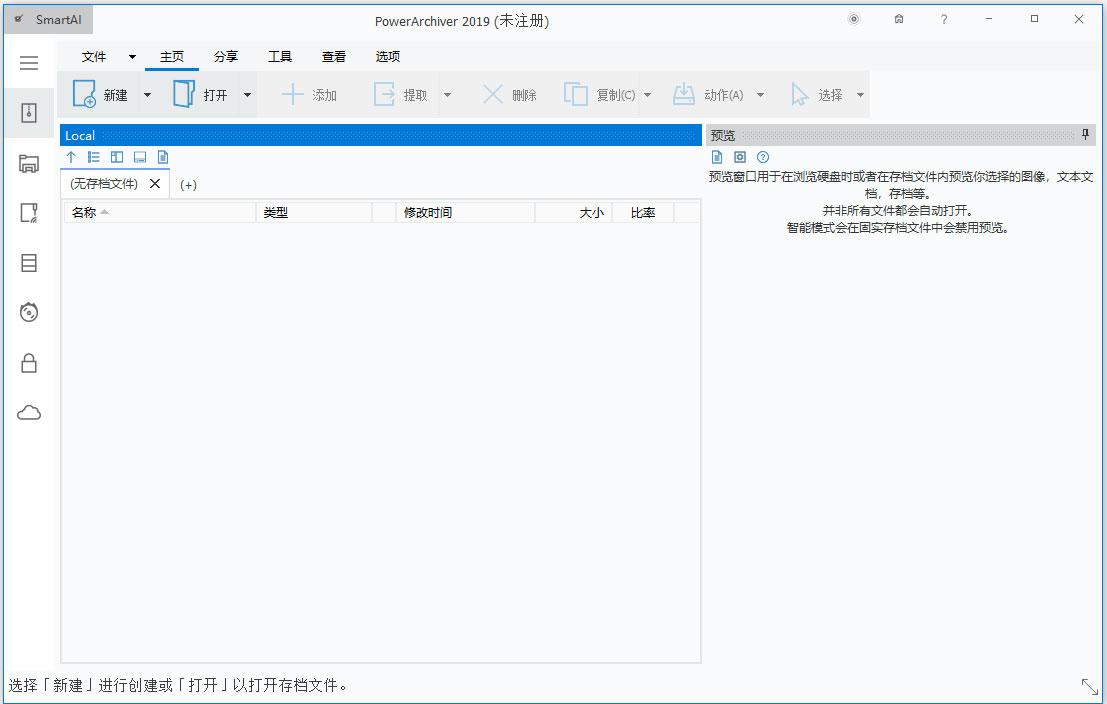This screenshot has height=704, width=1107.
Task: Switch to the 工具 ribbon tab
Action: pos(280,57)
